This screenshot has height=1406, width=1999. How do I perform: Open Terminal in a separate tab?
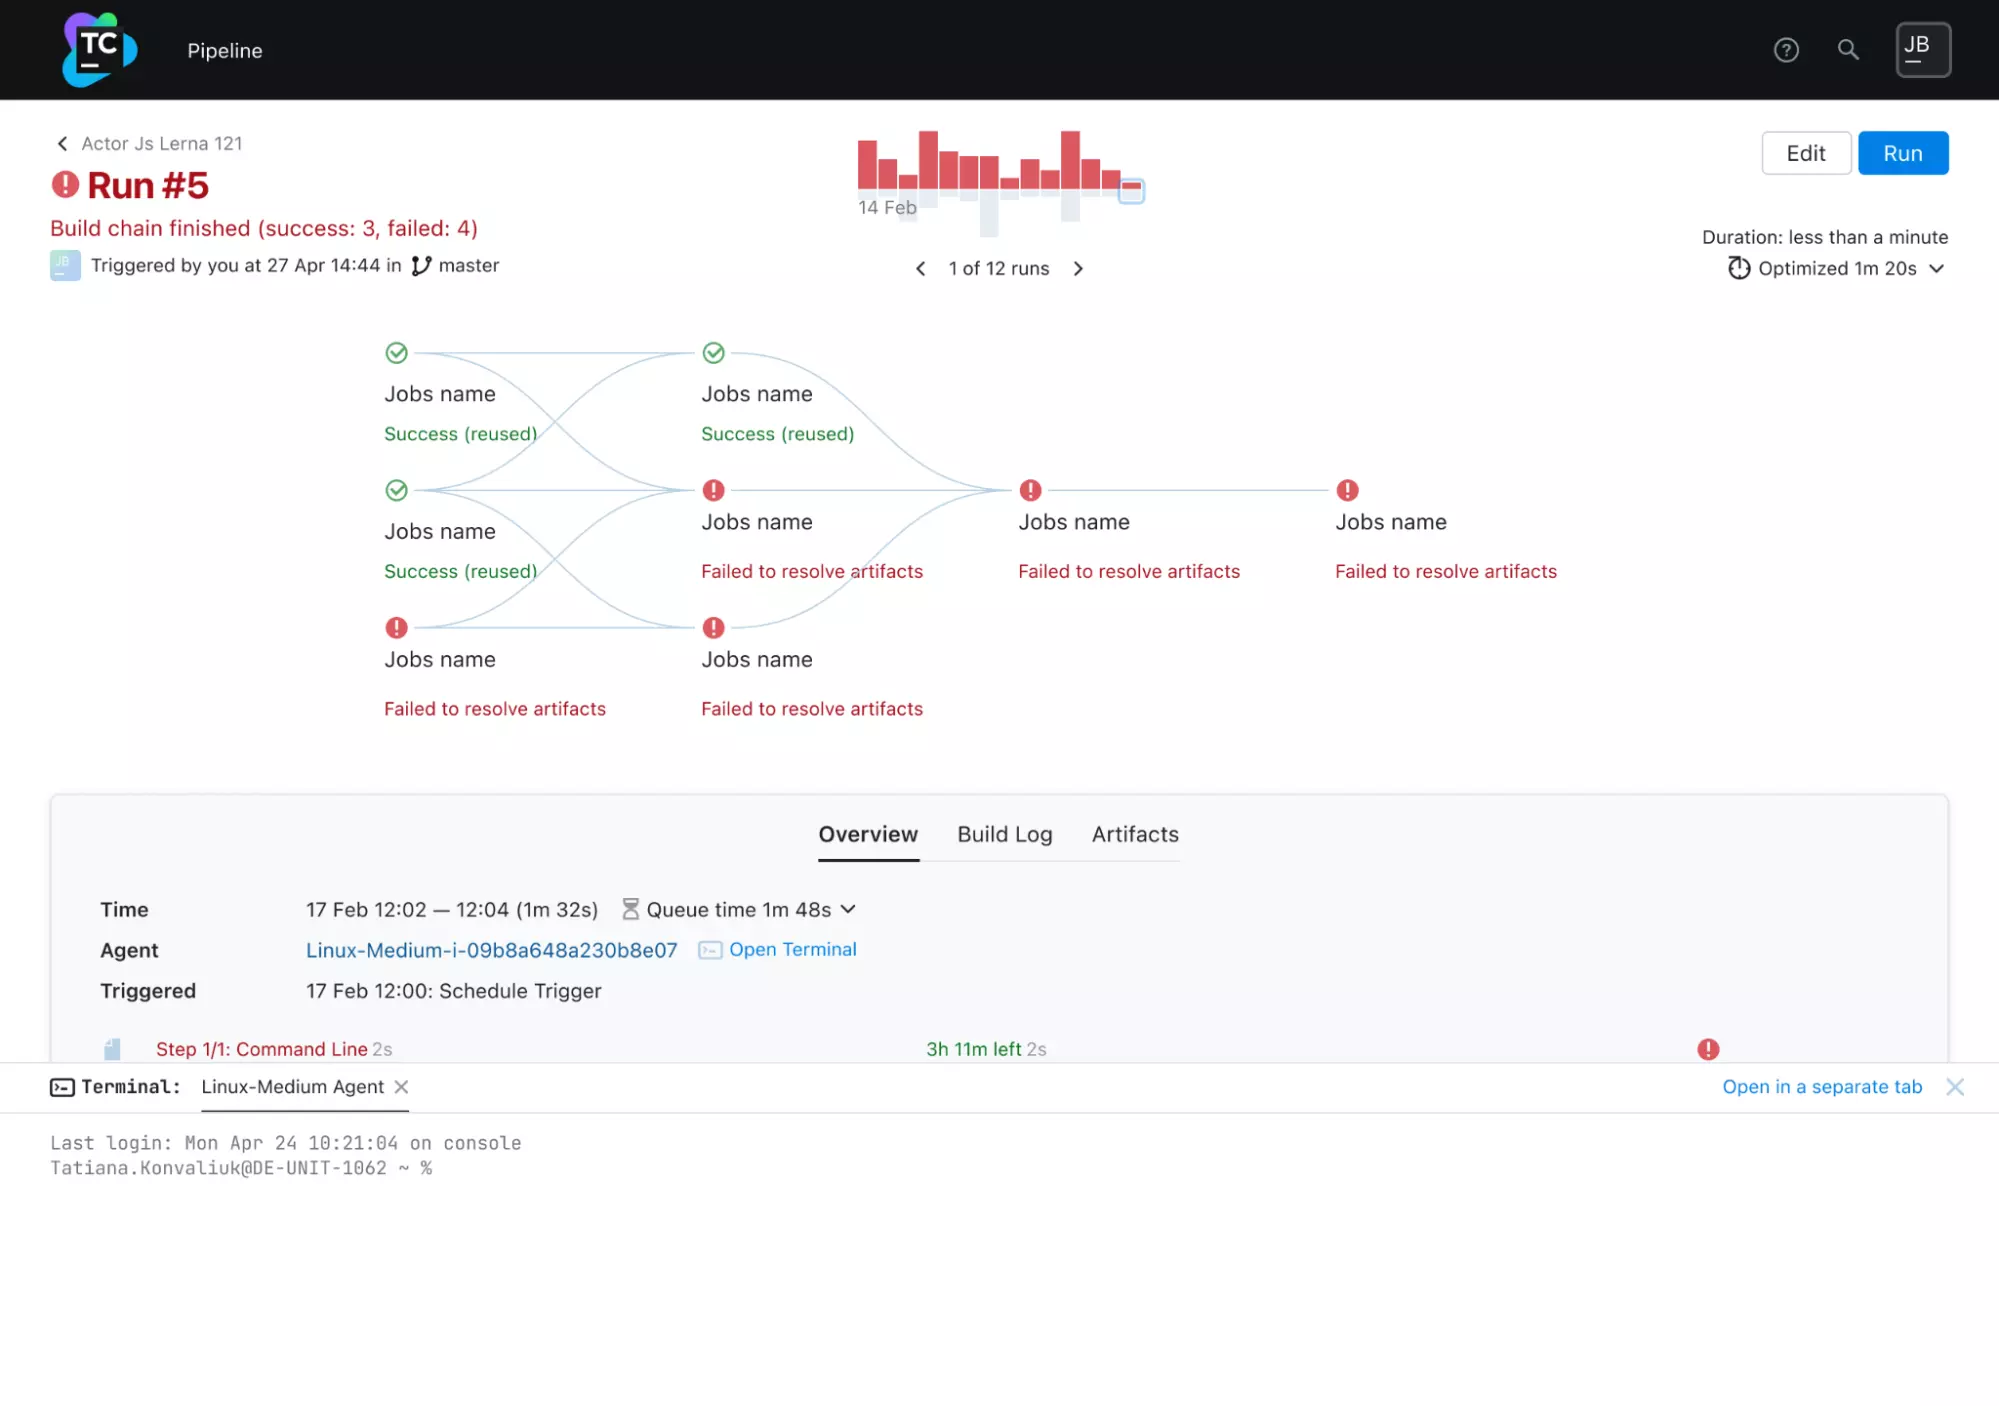click(x=1819, y=1085)
